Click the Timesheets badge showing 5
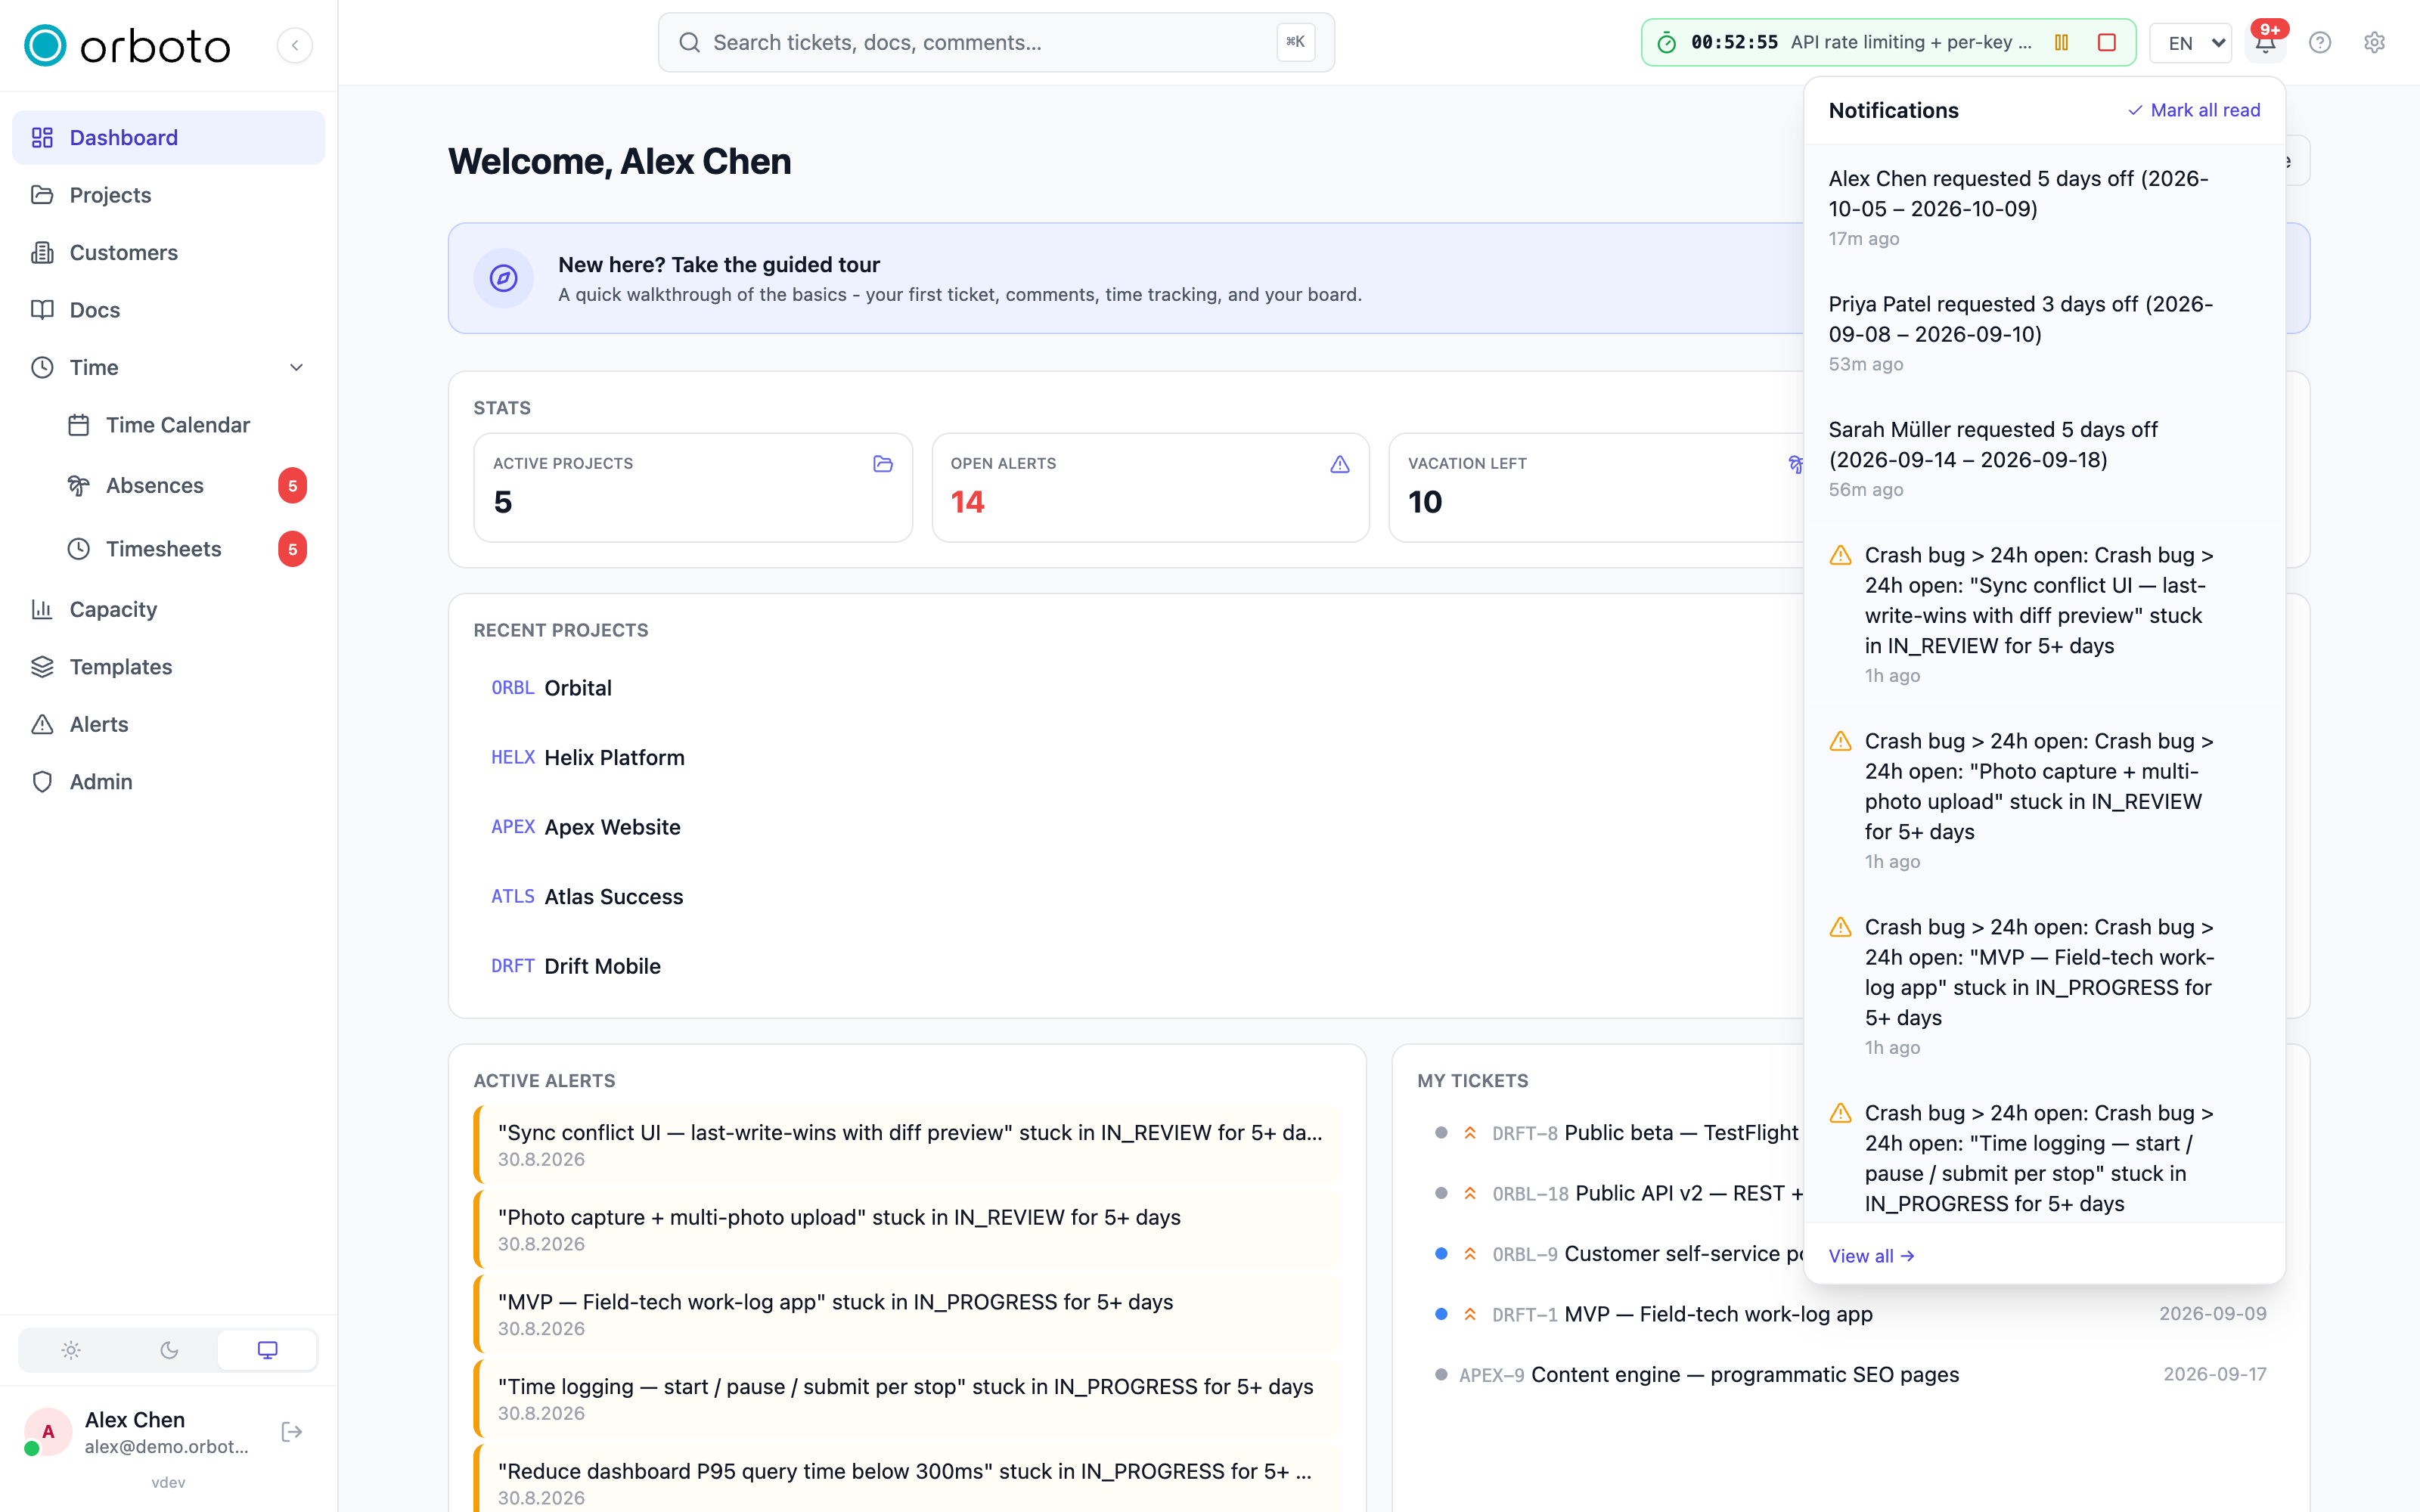 (x=292, y=549)
